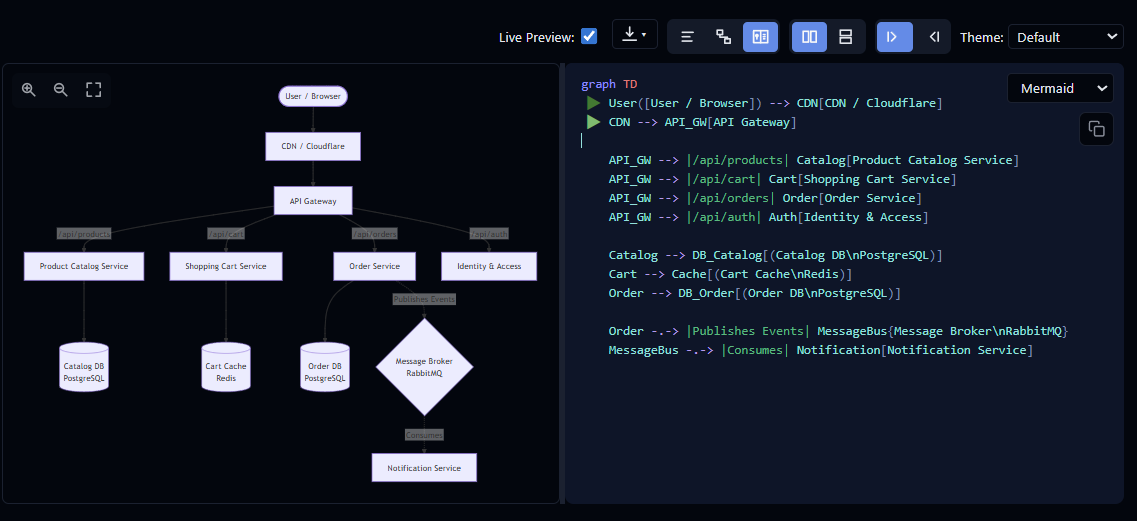This screenshot has height=521, width=1137.
Task: Select stacked row layout
Action: coord(845,37)
